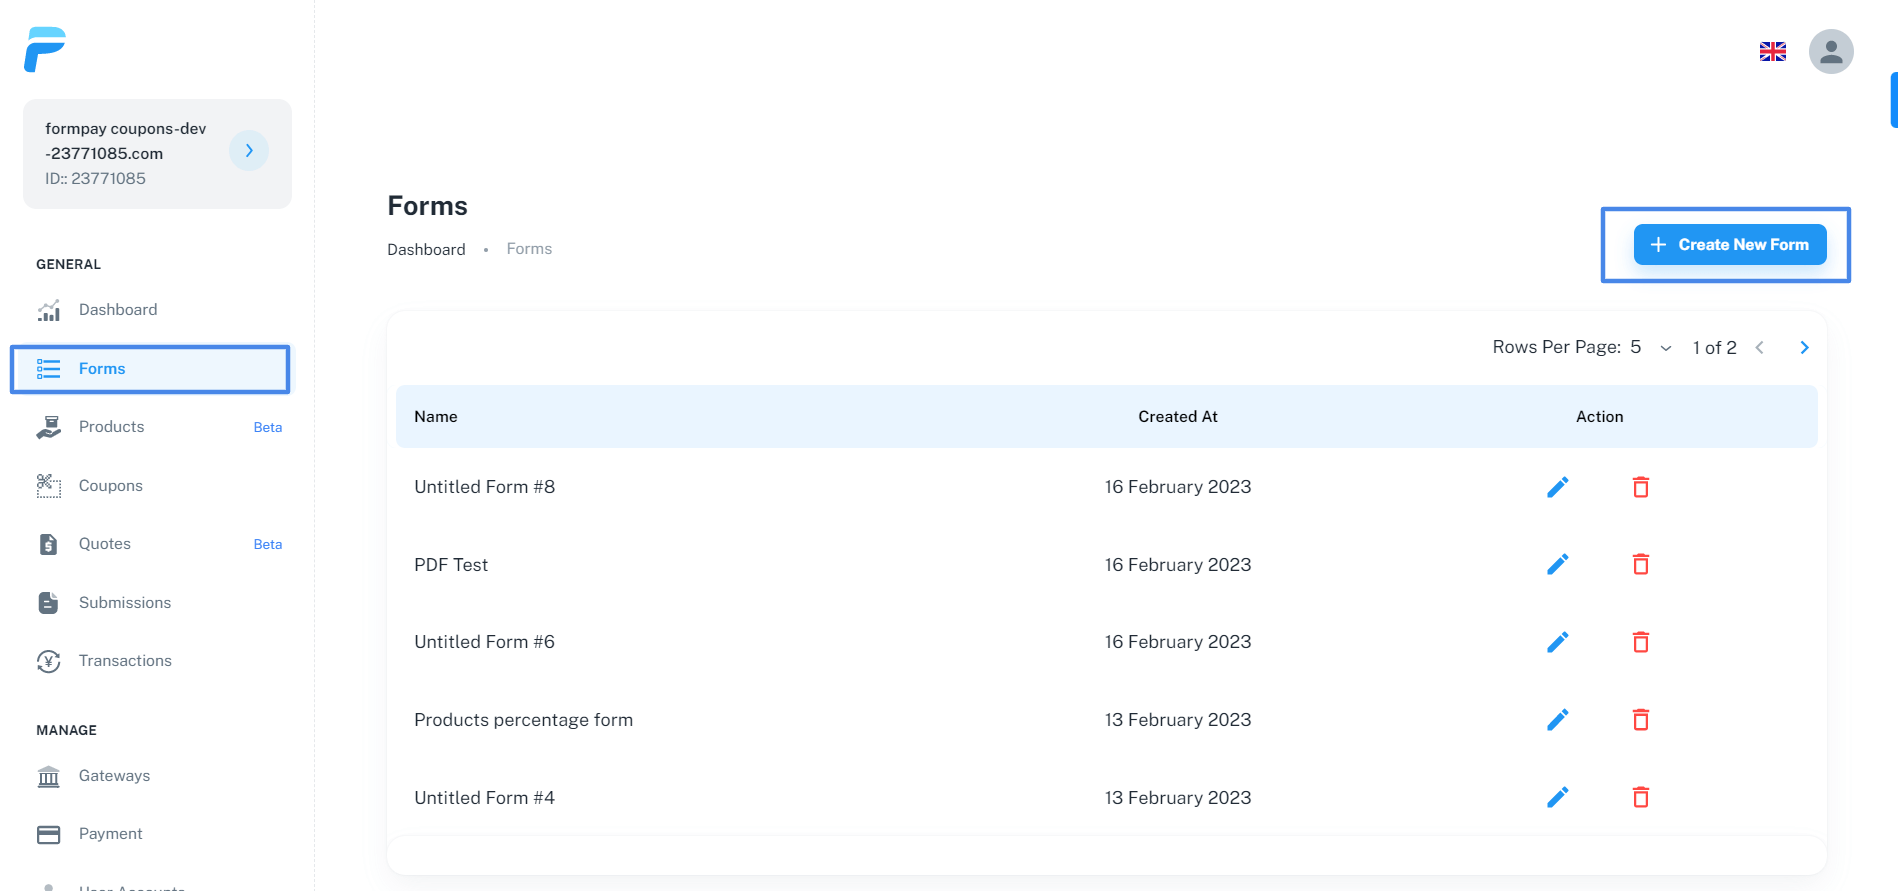Image resolution: width=1898 pixels, height=891 pixels.
Task: Navigate to Submissions in sidebar
Action: pos(125,603)
